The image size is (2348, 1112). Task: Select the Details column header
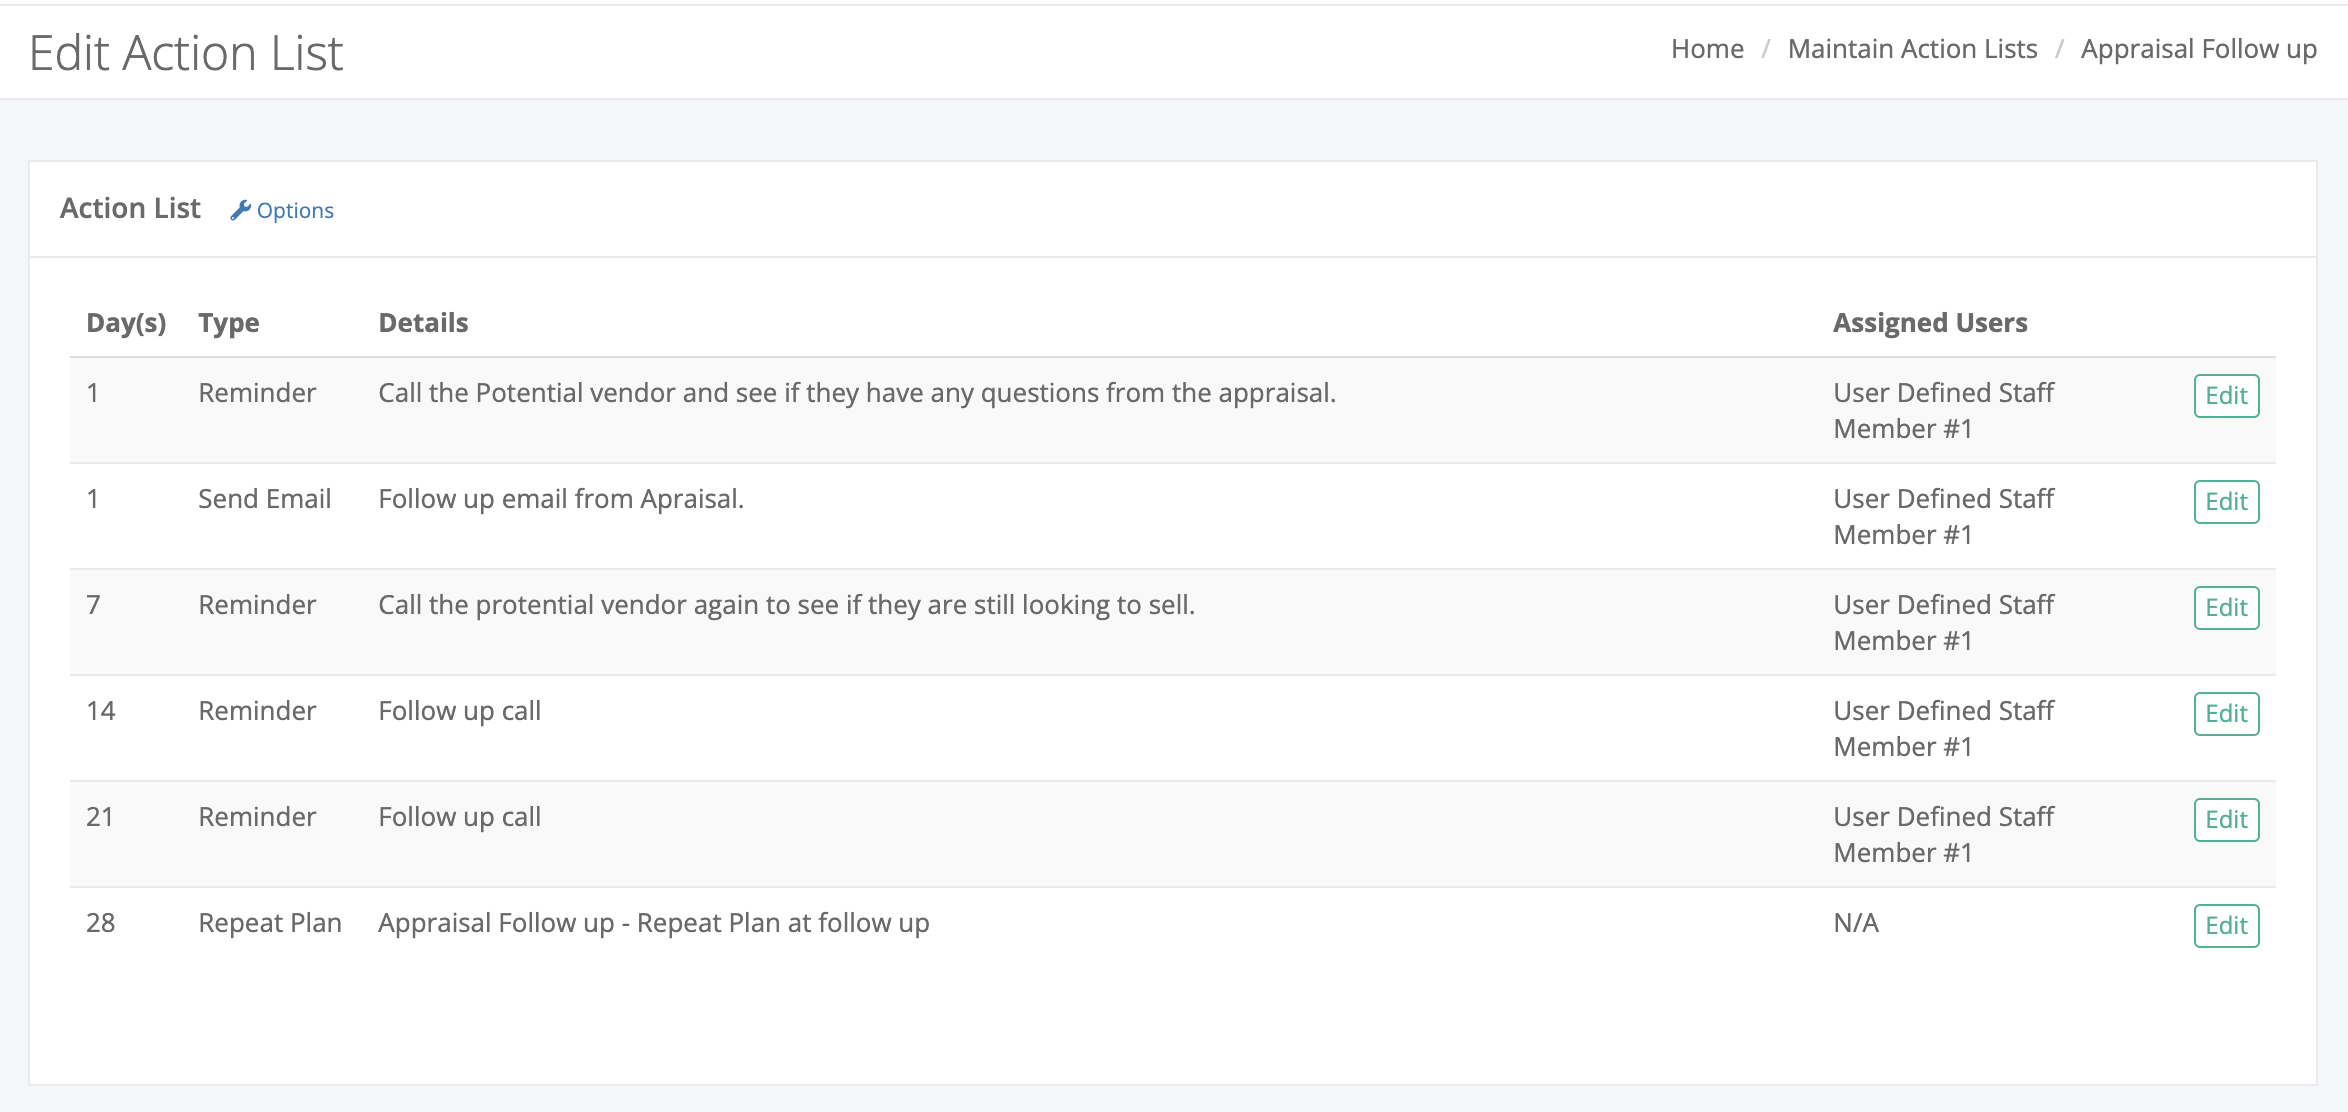[423, 323]
